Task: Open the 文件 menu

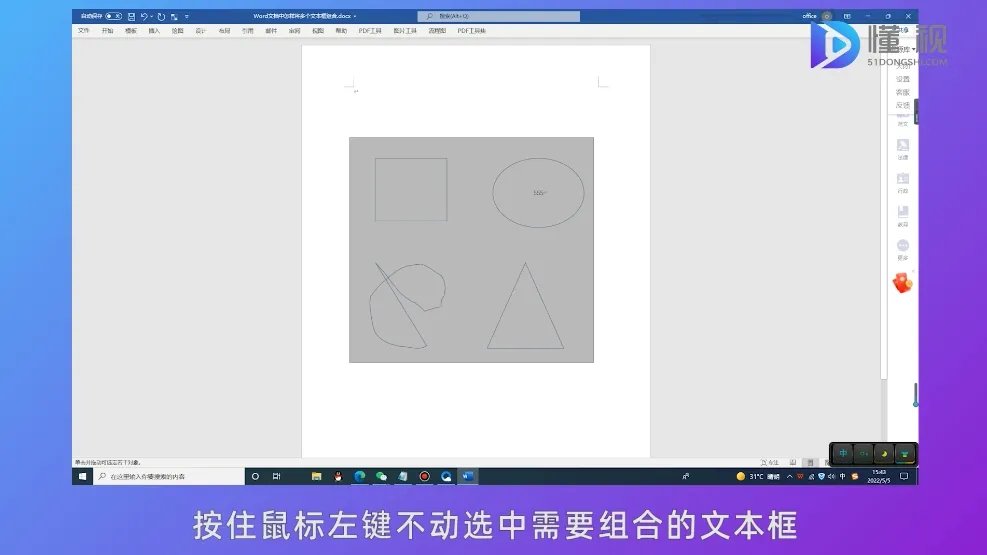Action: 84,30
